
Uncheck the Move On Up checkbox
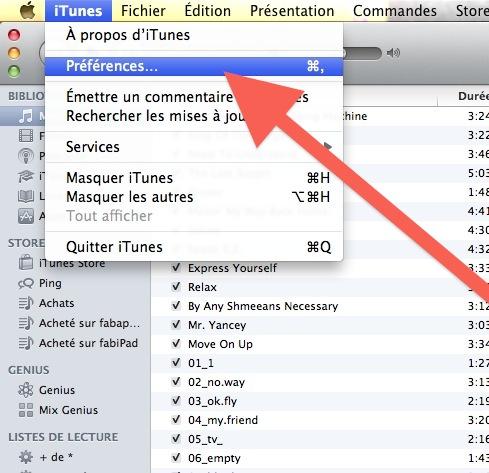click(176, 344)
